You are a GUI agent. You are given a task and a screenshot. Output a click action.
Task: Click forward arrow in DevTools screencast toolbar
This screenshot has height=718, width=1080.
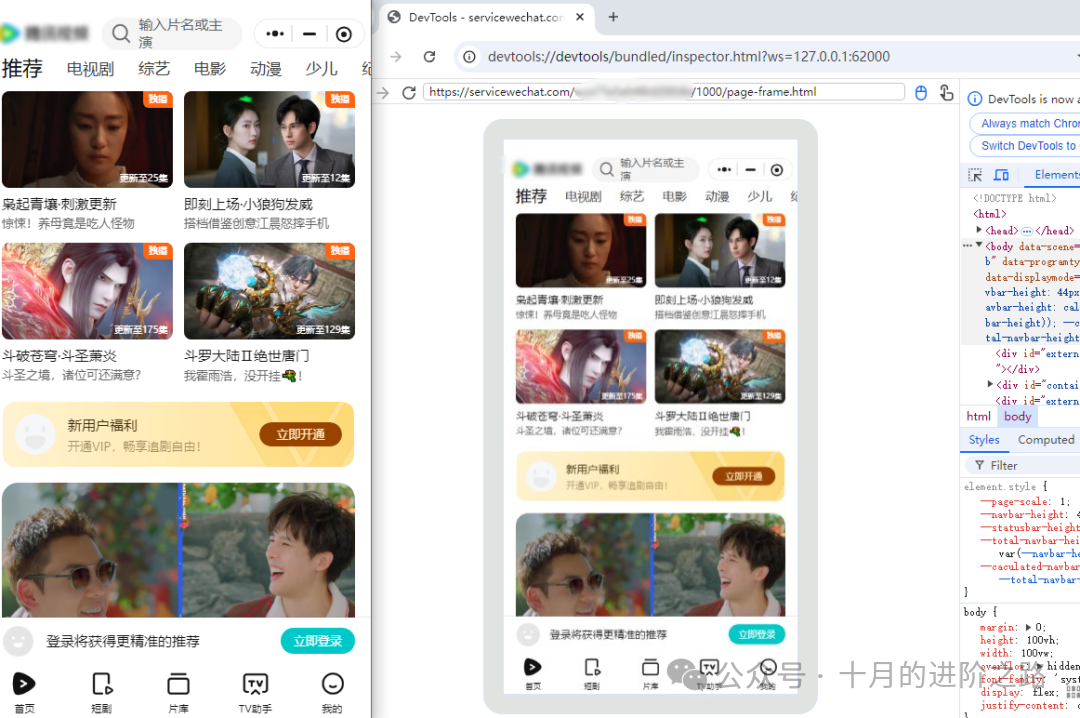tap(383, 92)
